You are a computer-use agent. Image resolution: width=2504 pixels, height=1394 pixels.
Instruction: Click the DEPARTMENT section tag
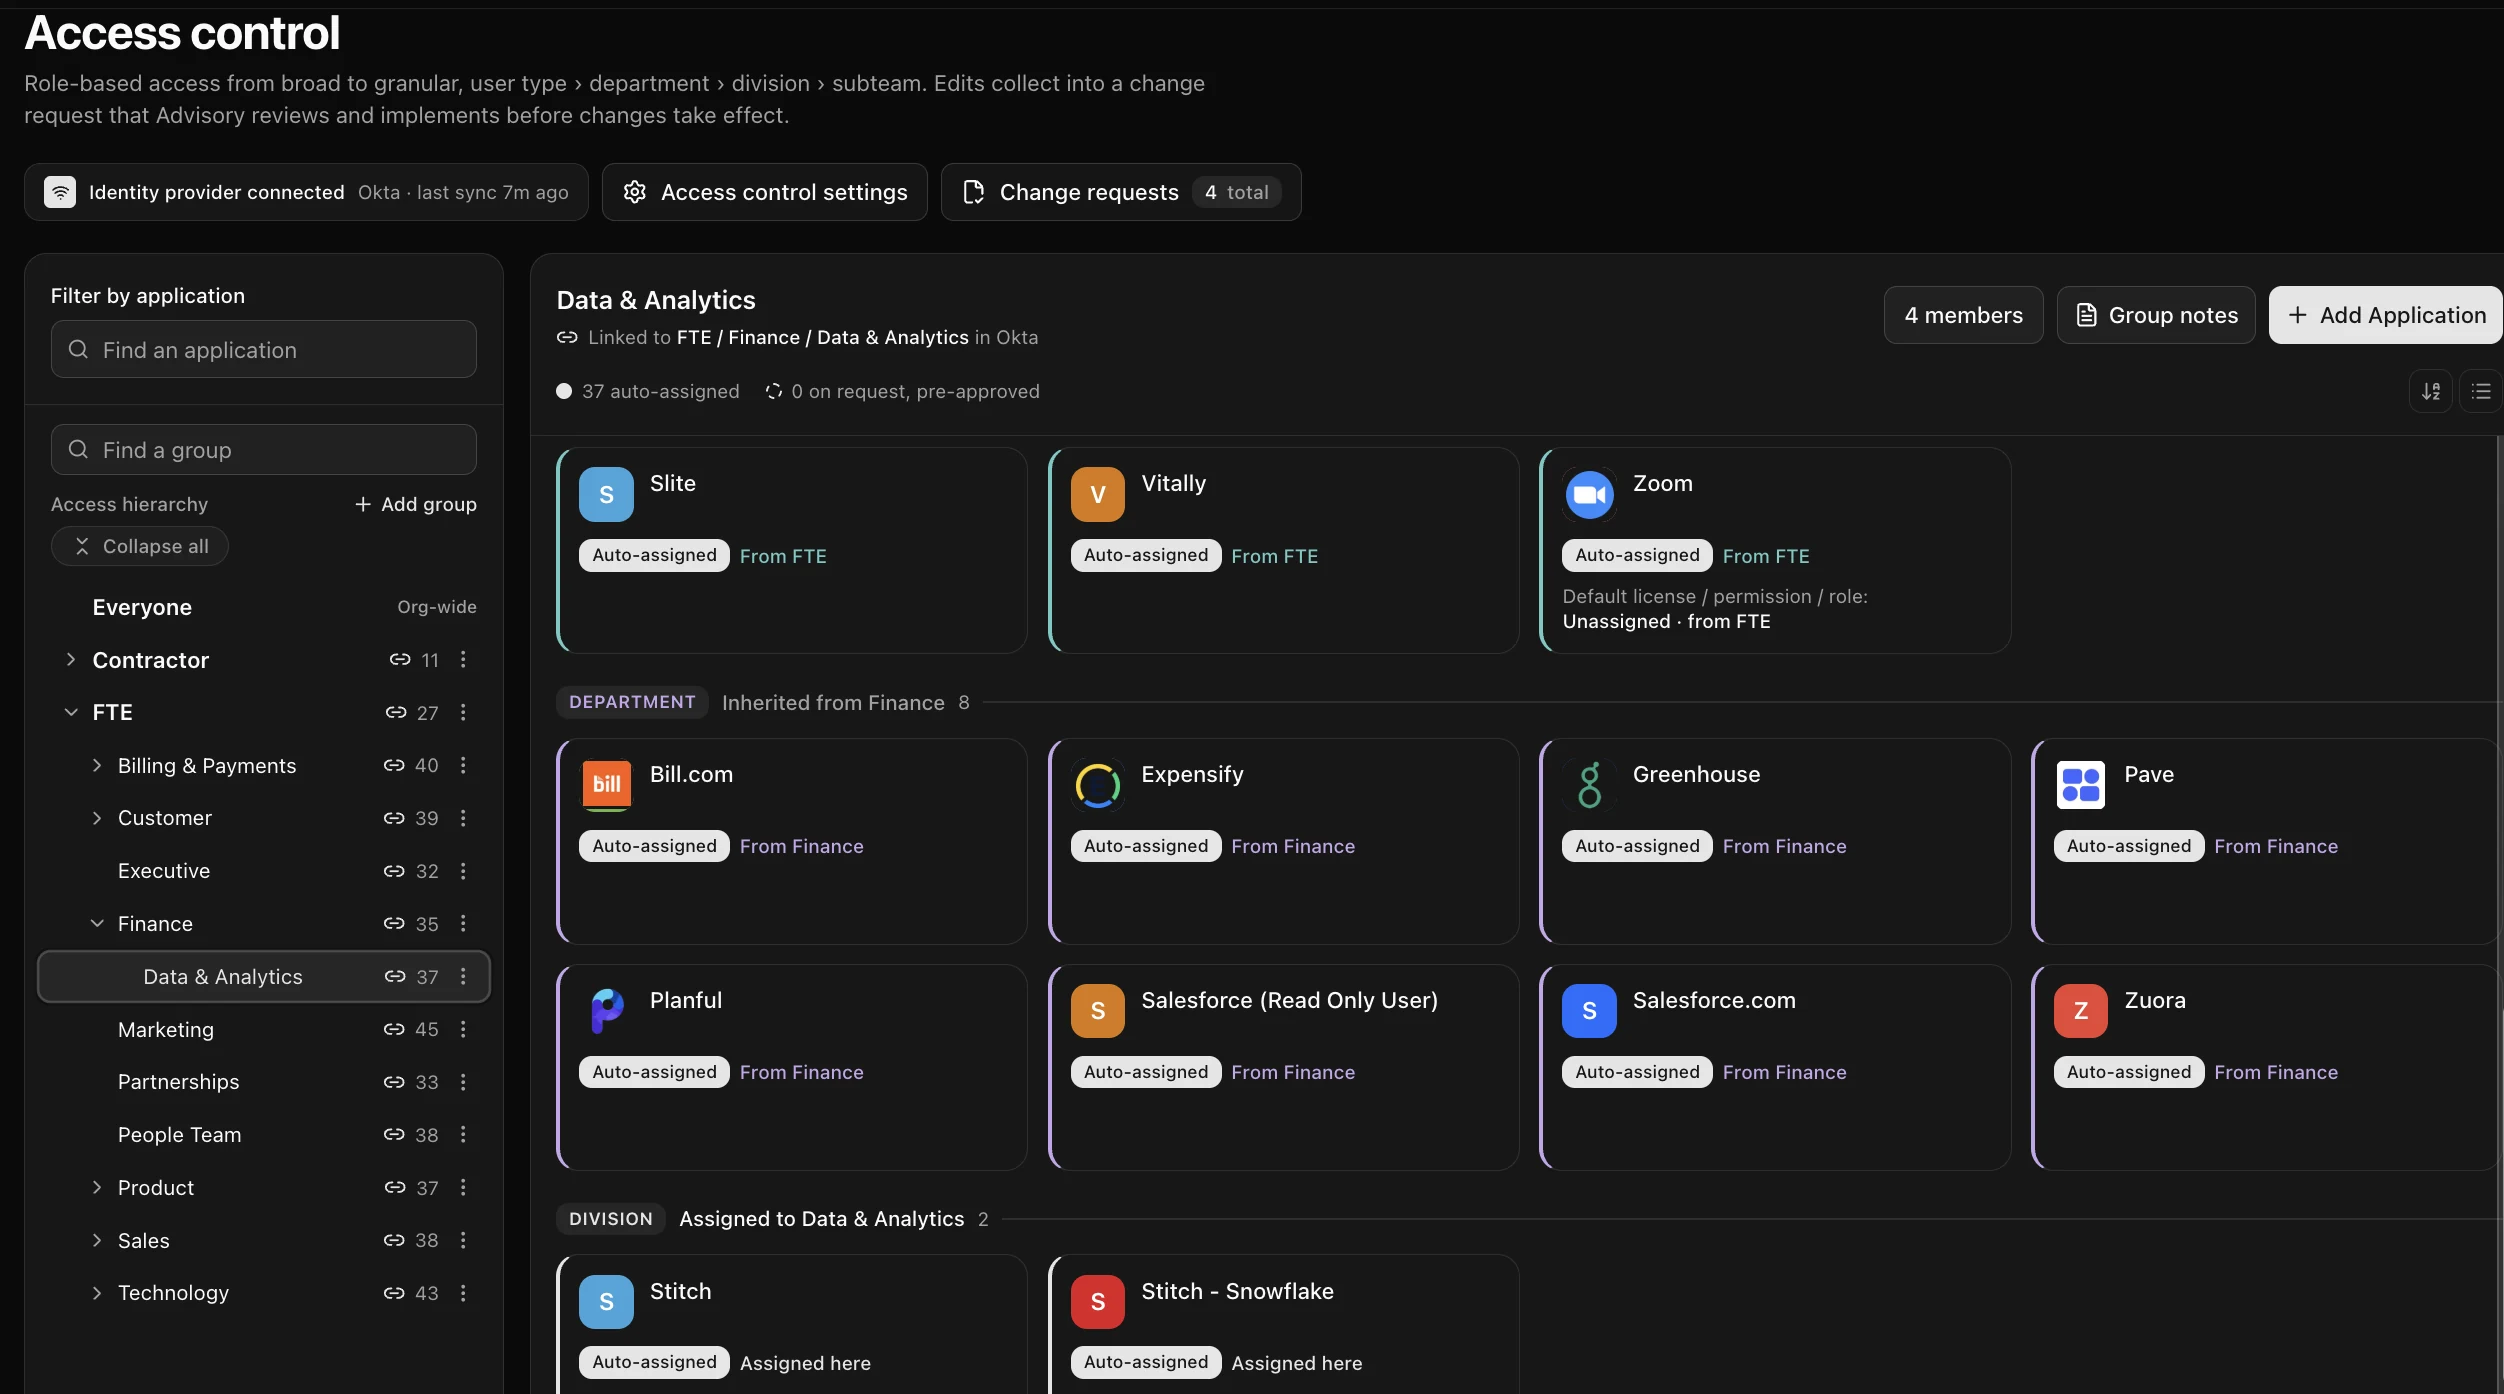point(632,702)
